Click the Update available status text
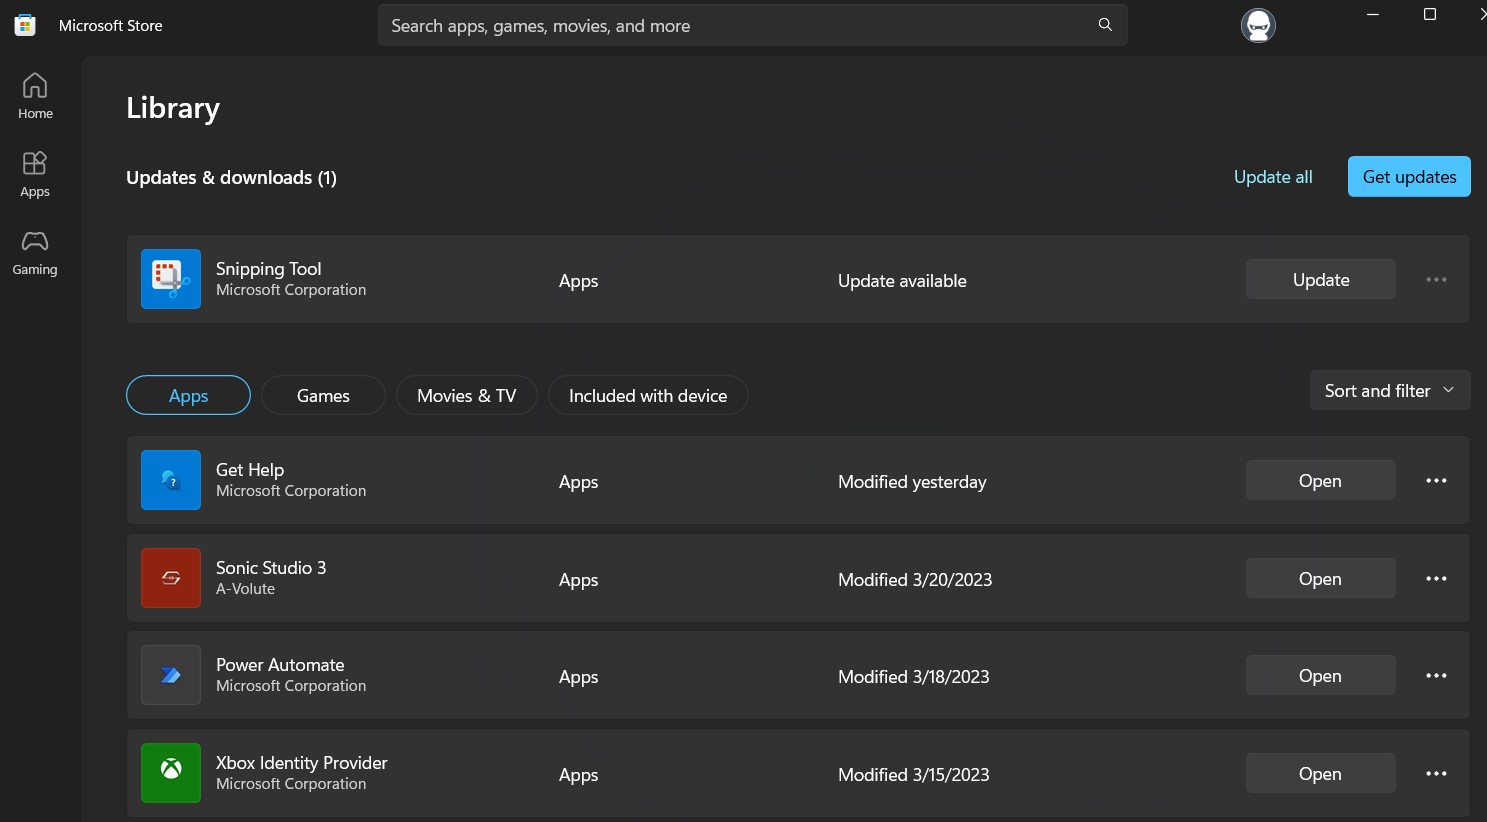This screenshot has width=1487, height=822. pos(902,281)
